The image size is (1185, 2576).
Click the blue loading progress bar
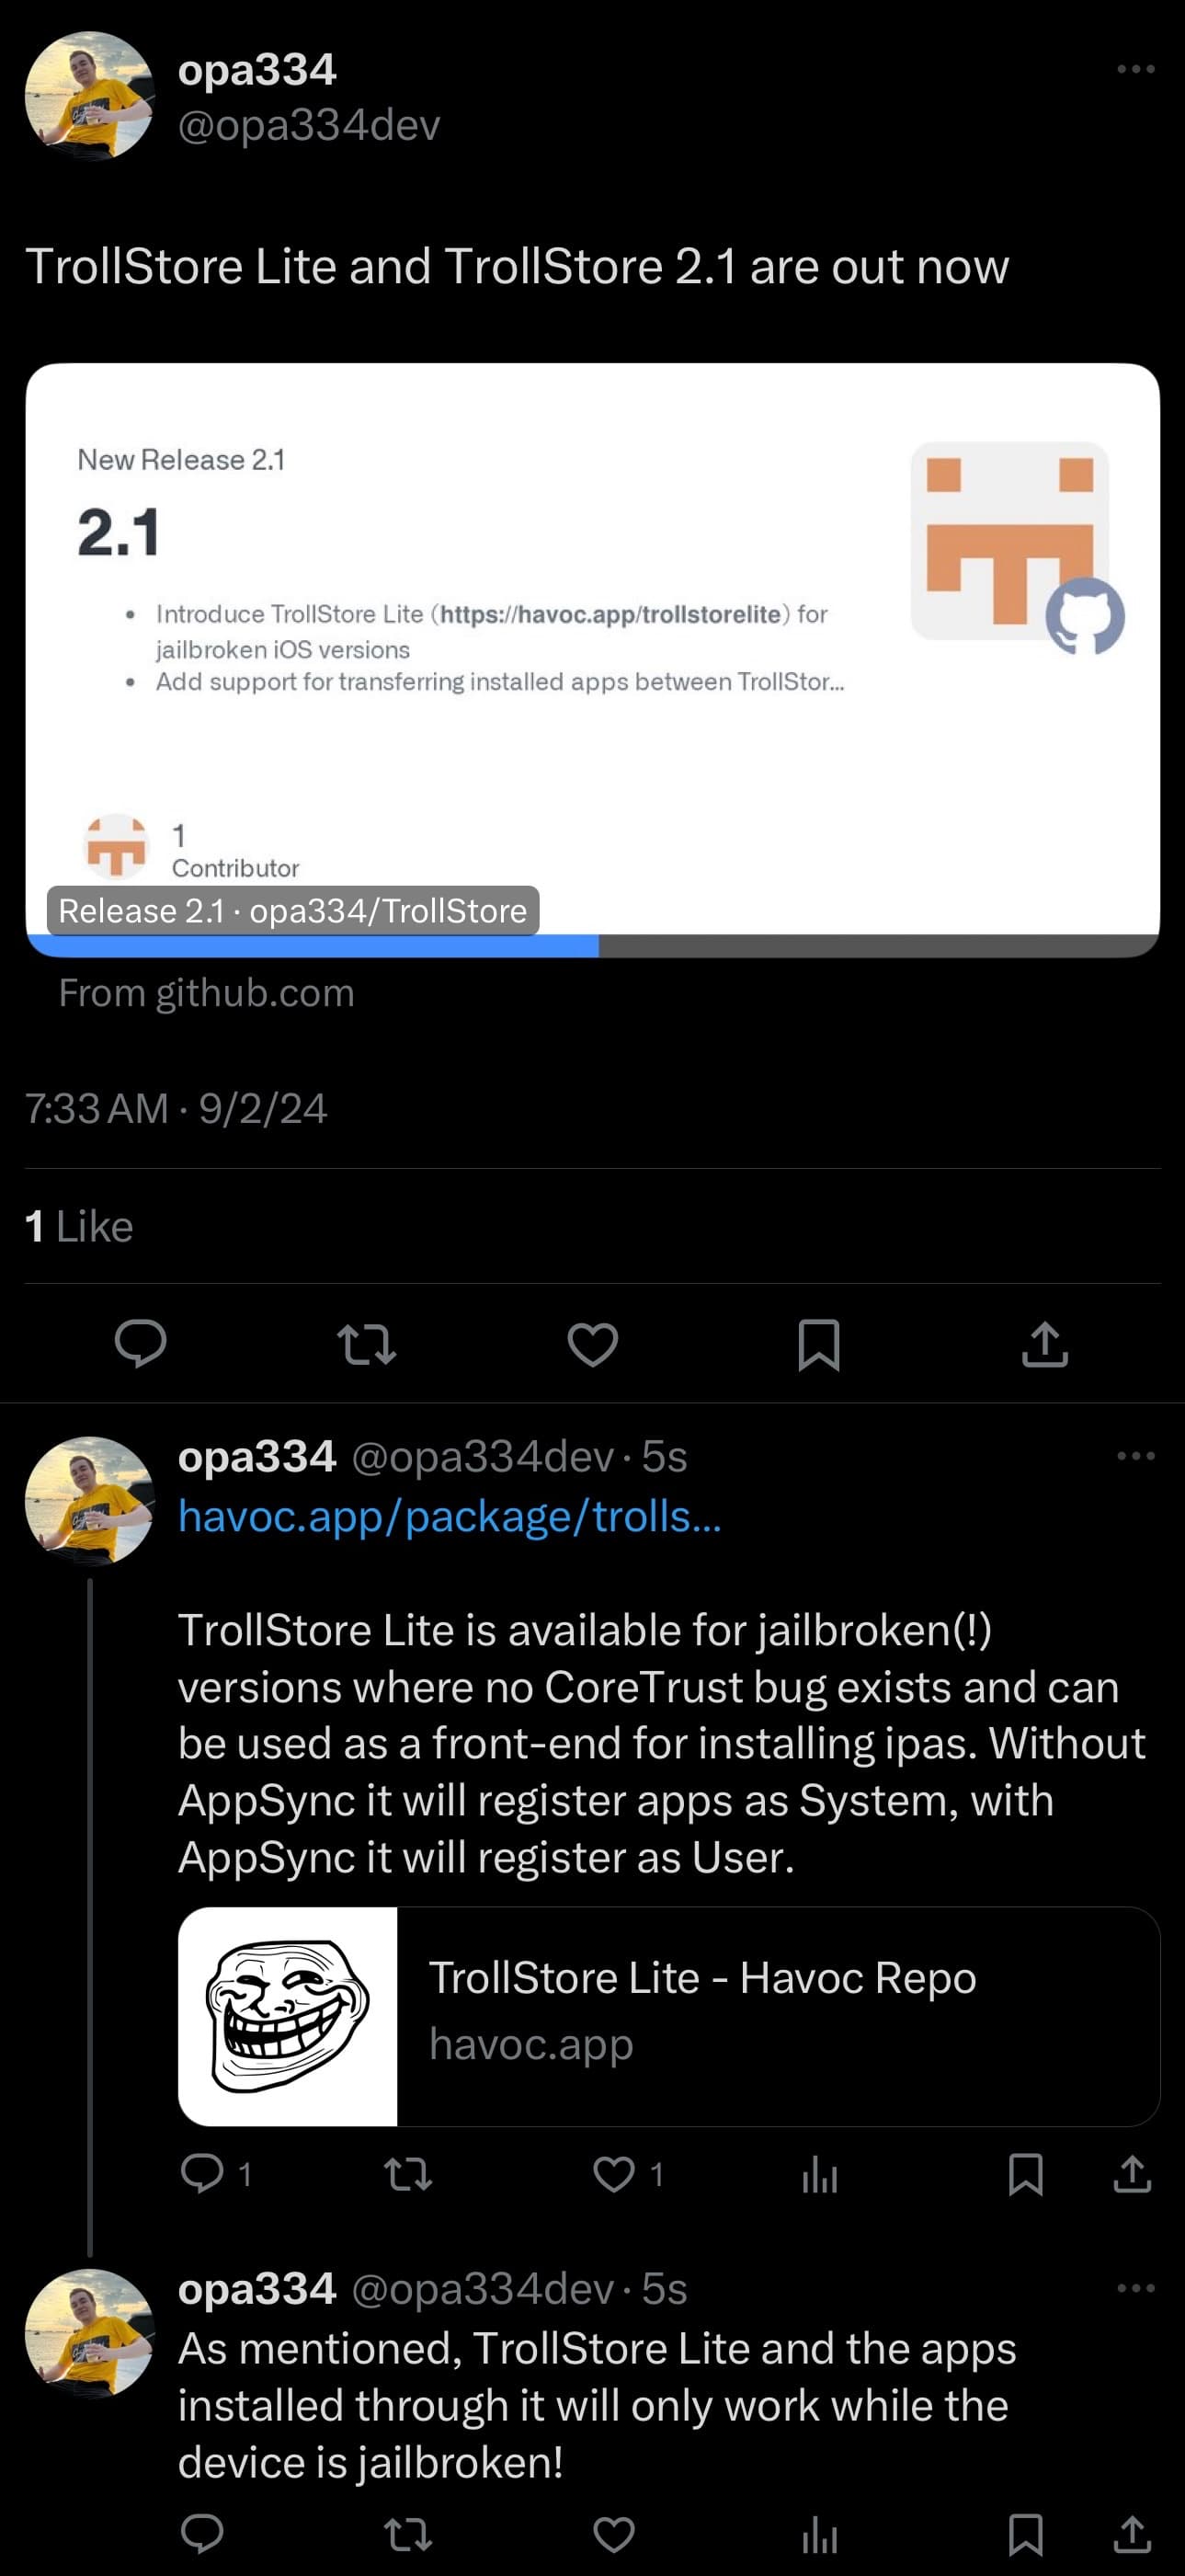click(x=313, y=946)
